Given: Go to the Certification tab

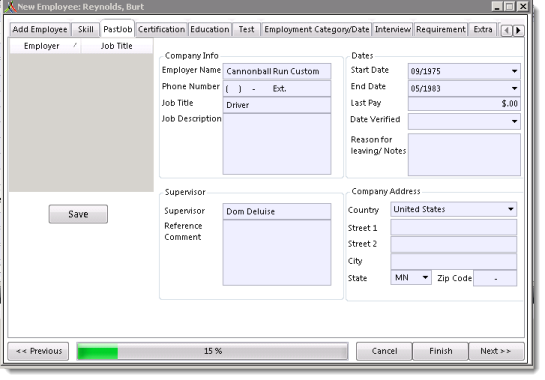Looking at the screenshot, I should point(162,30).
